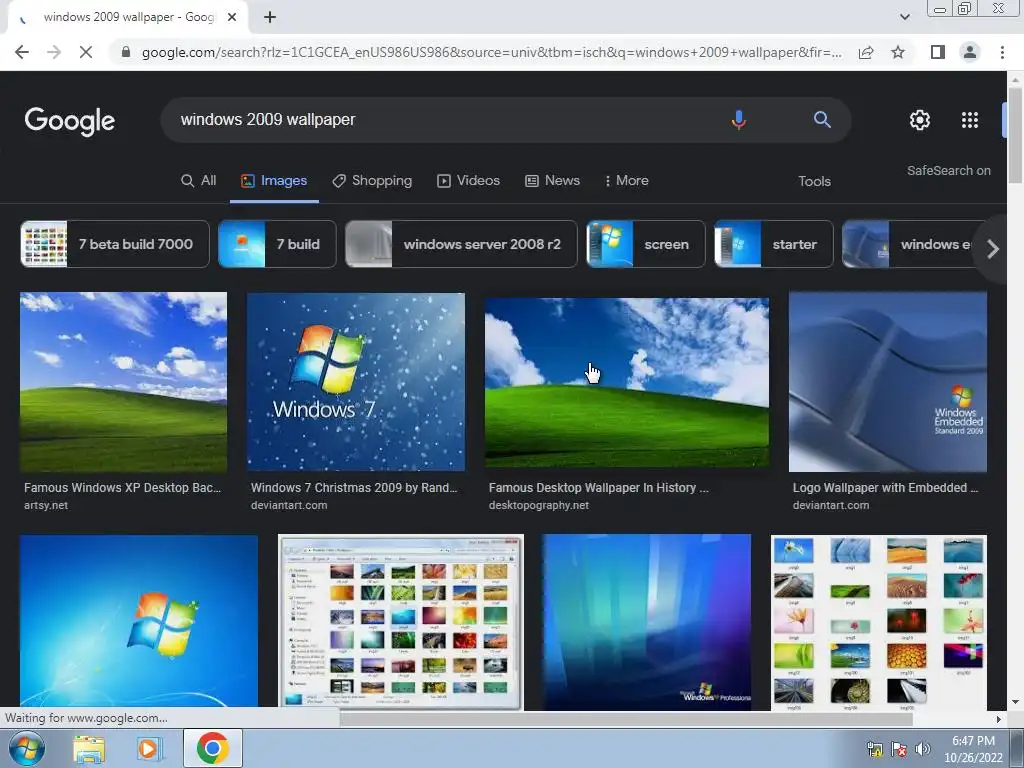Screen dimensions: 1024x768
Task: Click the network tray icon
Action: pos(874,749)
